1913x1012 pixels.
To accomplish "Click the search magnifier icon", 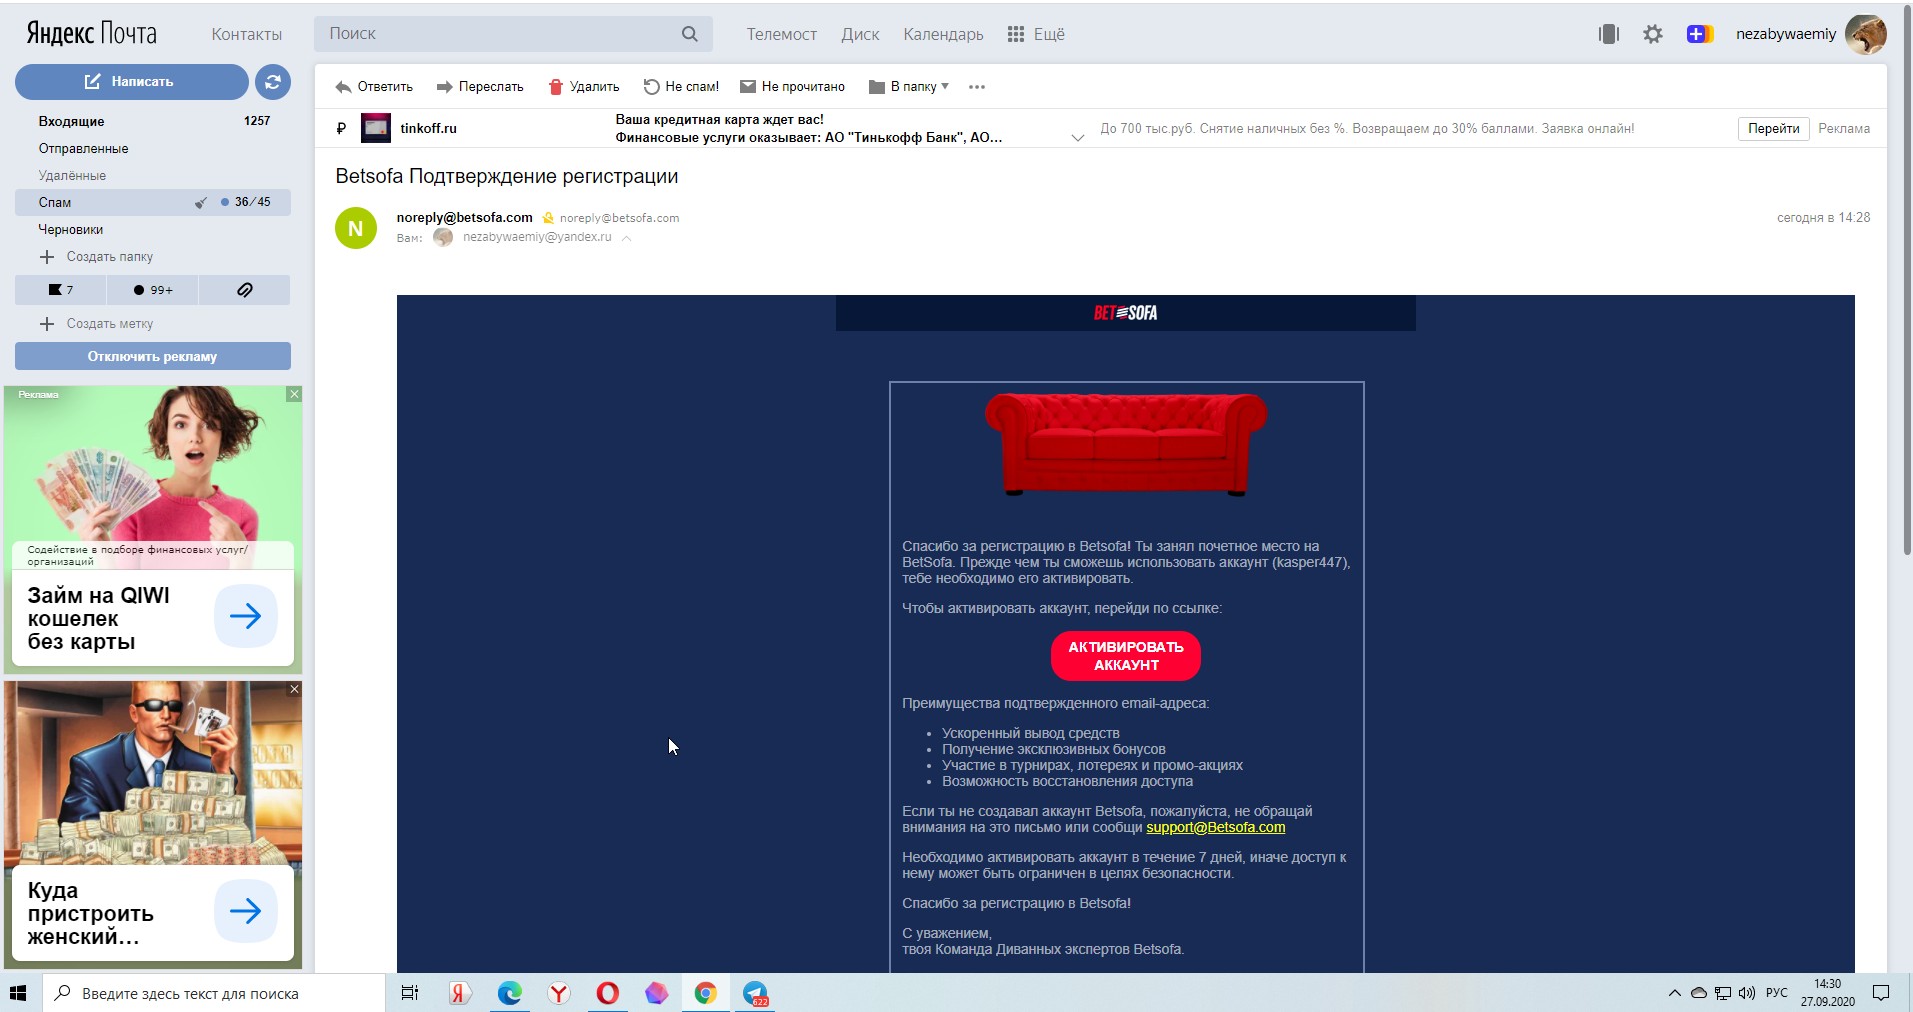I will click(x=690, y=34).
